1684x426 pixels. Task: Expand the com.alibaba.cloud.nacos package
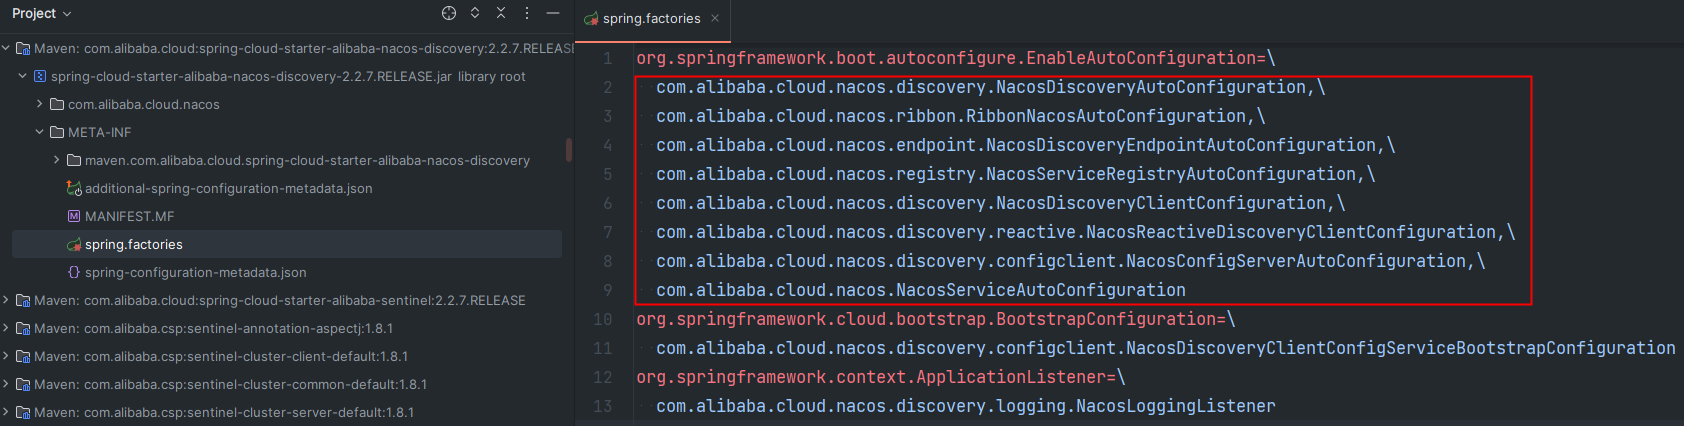(40, 104)
